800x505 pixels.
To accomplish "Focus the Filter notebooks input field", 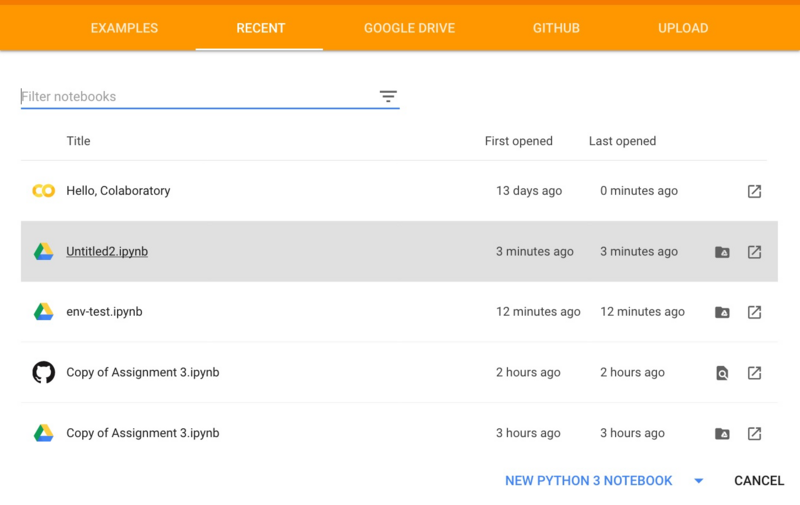I will [195, 97].
